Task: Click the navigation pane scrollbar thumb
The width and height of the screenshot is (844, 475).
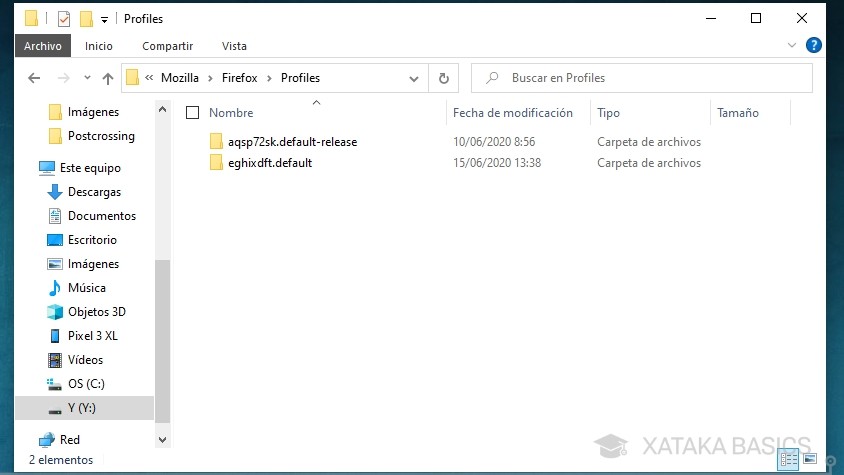Action: (162, 341)
